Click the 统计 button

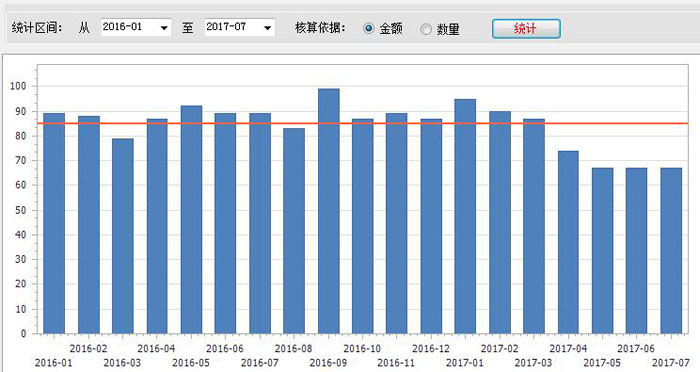[526, 29]
